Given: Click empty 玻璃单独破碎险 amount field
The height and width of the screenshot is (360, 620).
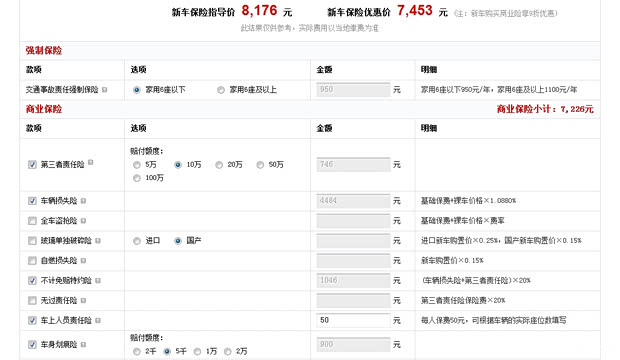Looking at the screenshot, I should (353, 240).
